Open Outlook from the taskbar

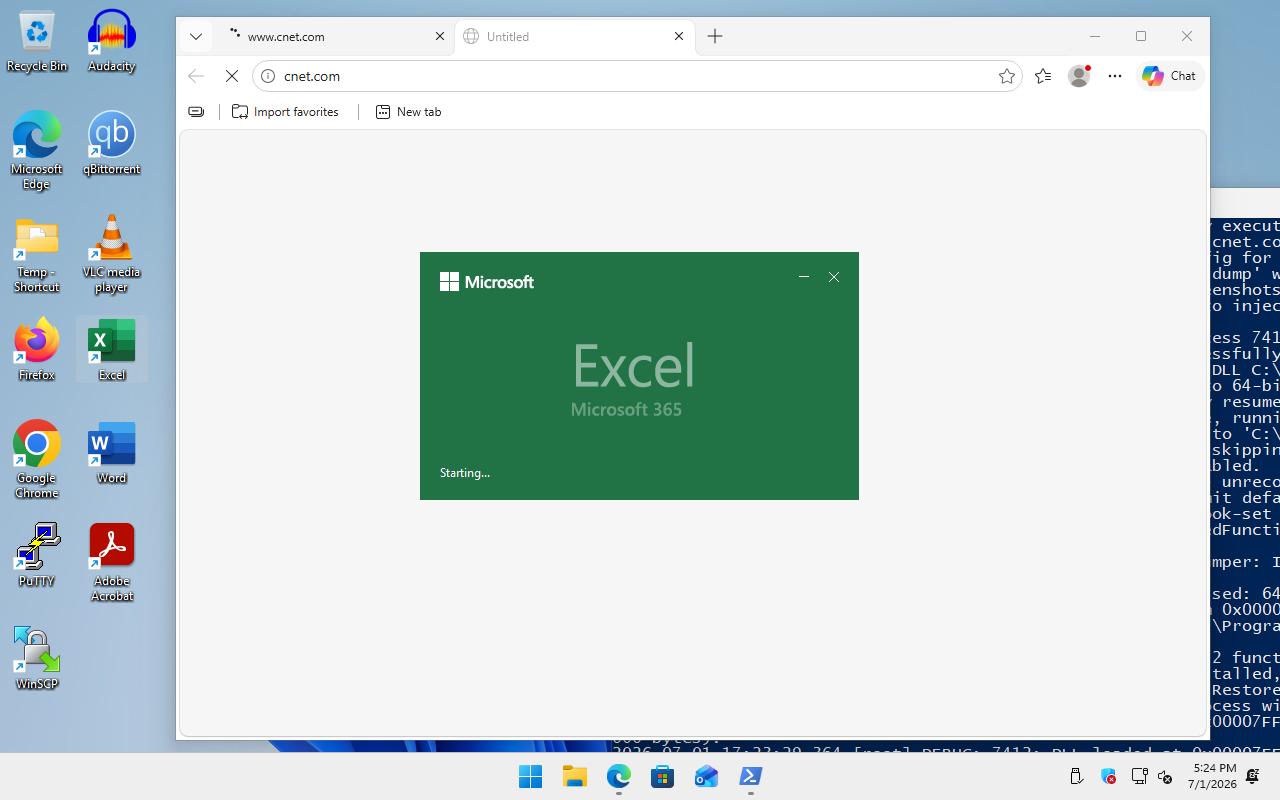coord(706,776)
